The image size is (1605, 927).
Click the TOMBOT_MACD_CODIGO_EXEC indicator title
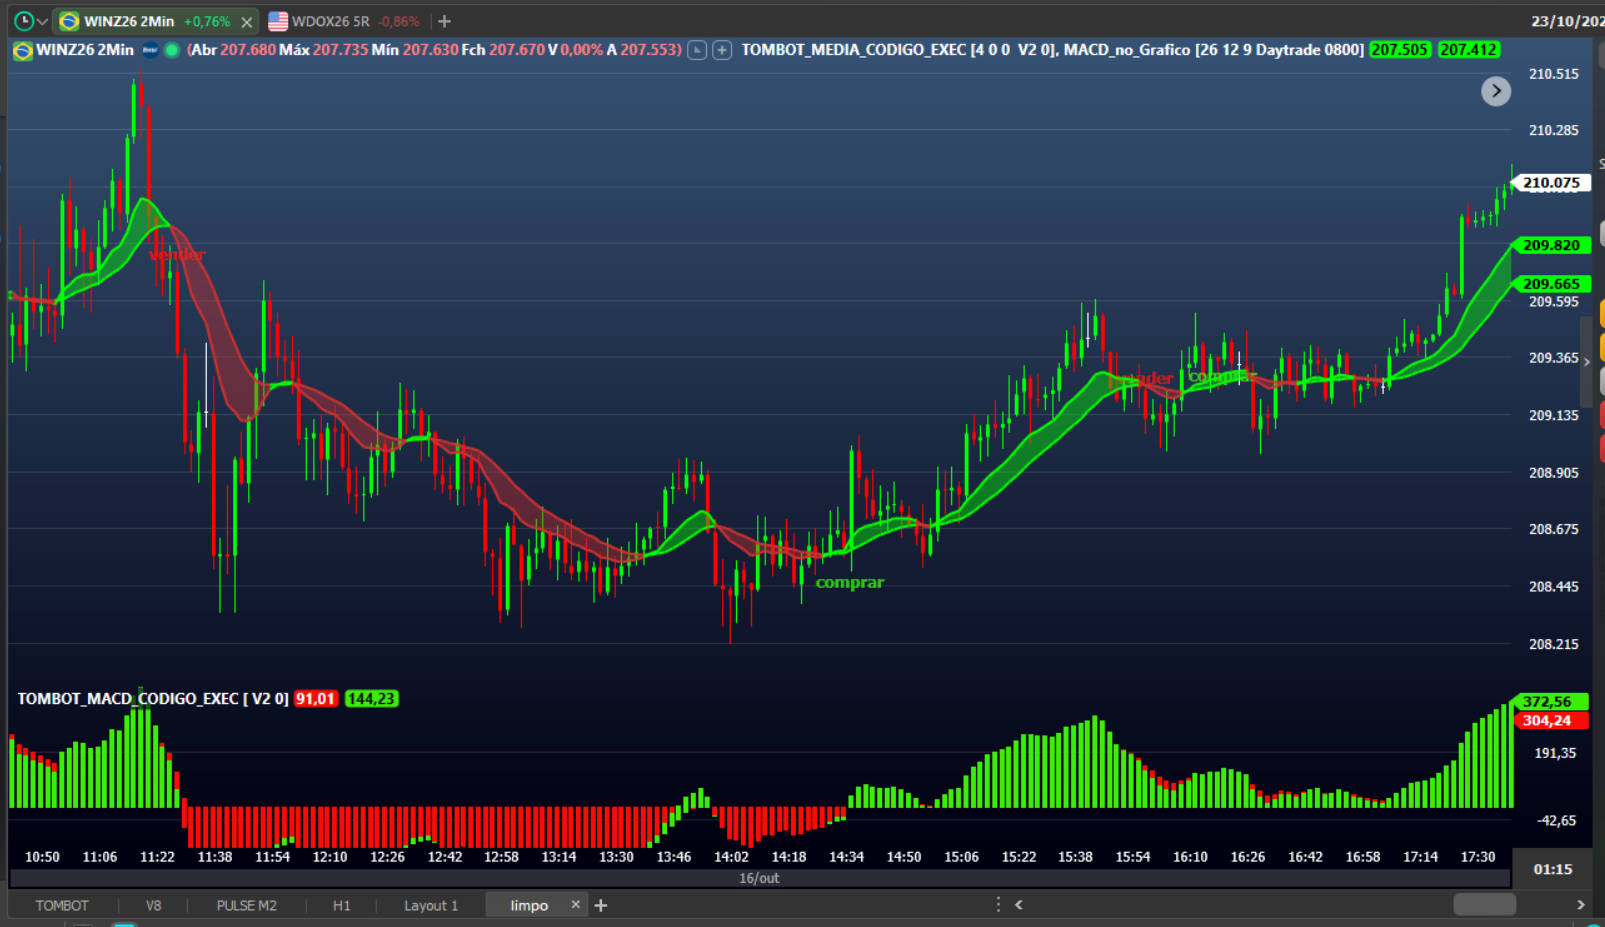coord(153,699)
